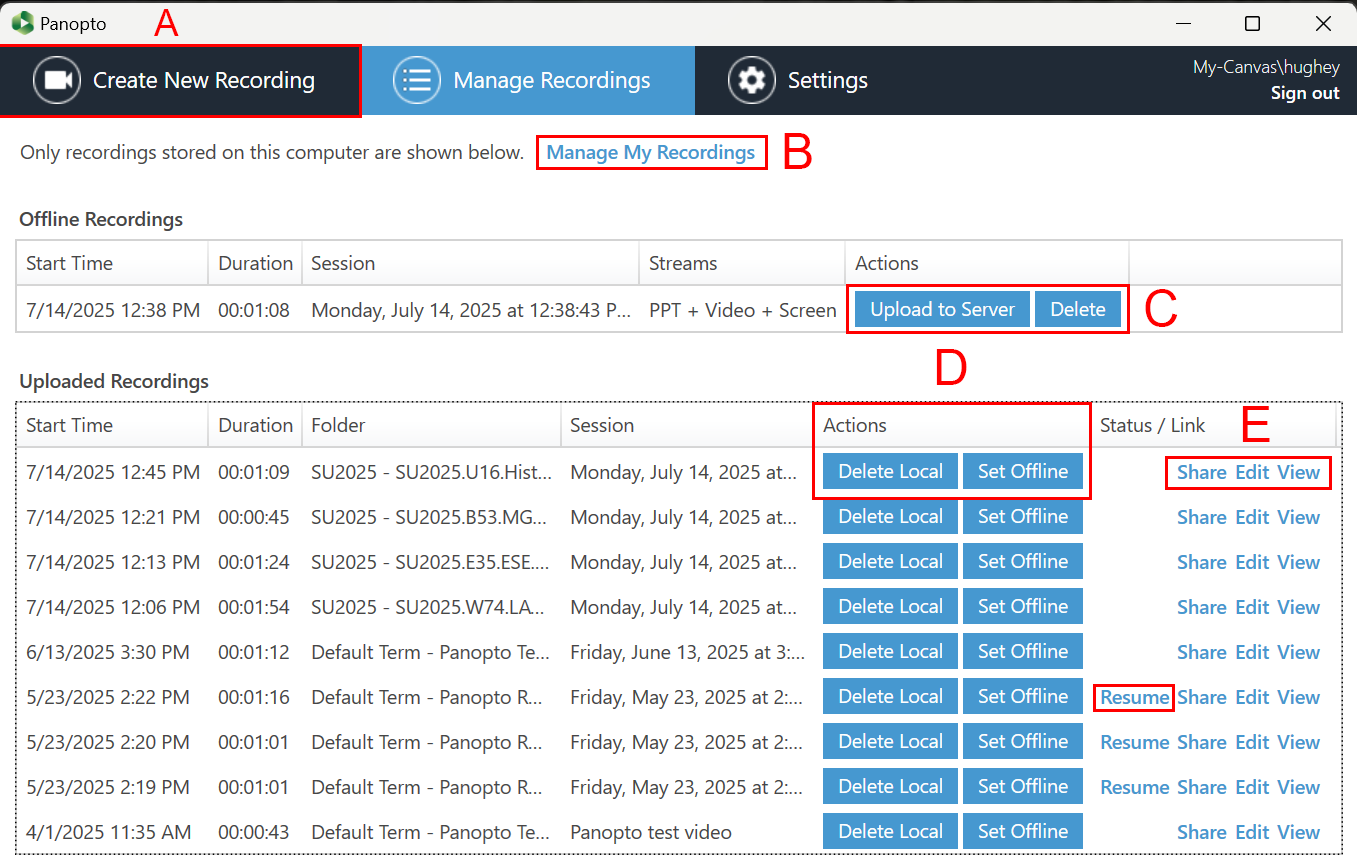Maximize the Panopto window
Screen dimensions: 1357x864
pyautogui.click(x=1252, y=23)
